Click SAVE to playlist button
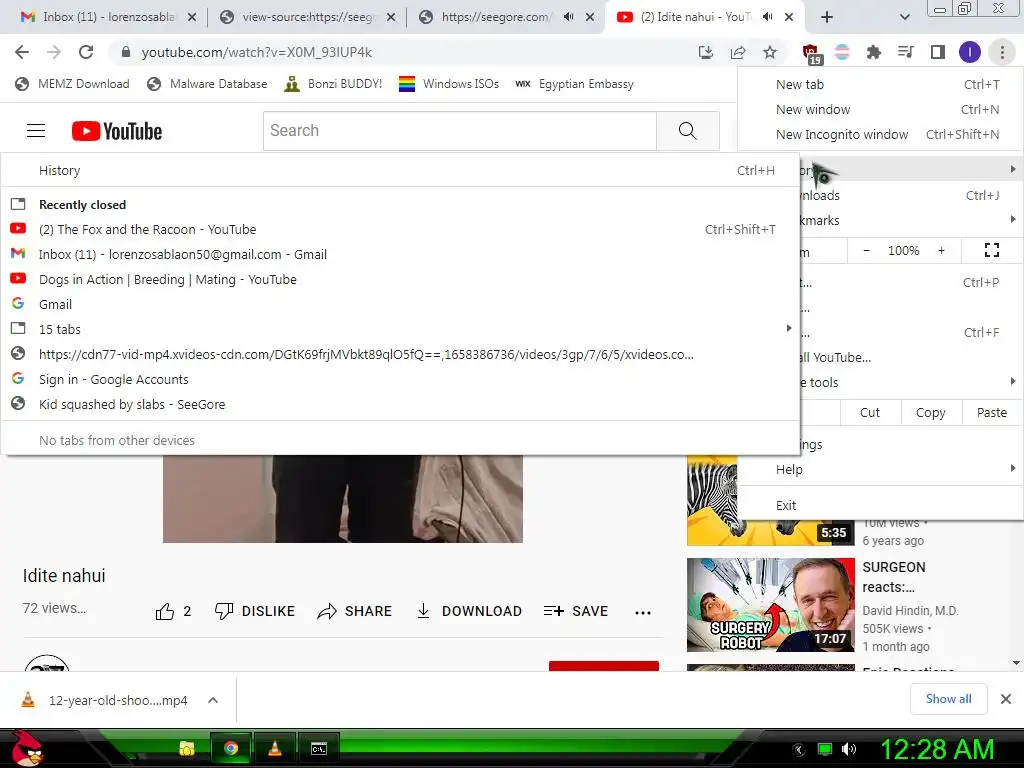Screen dimensions: 1024x768 (575, 611)
